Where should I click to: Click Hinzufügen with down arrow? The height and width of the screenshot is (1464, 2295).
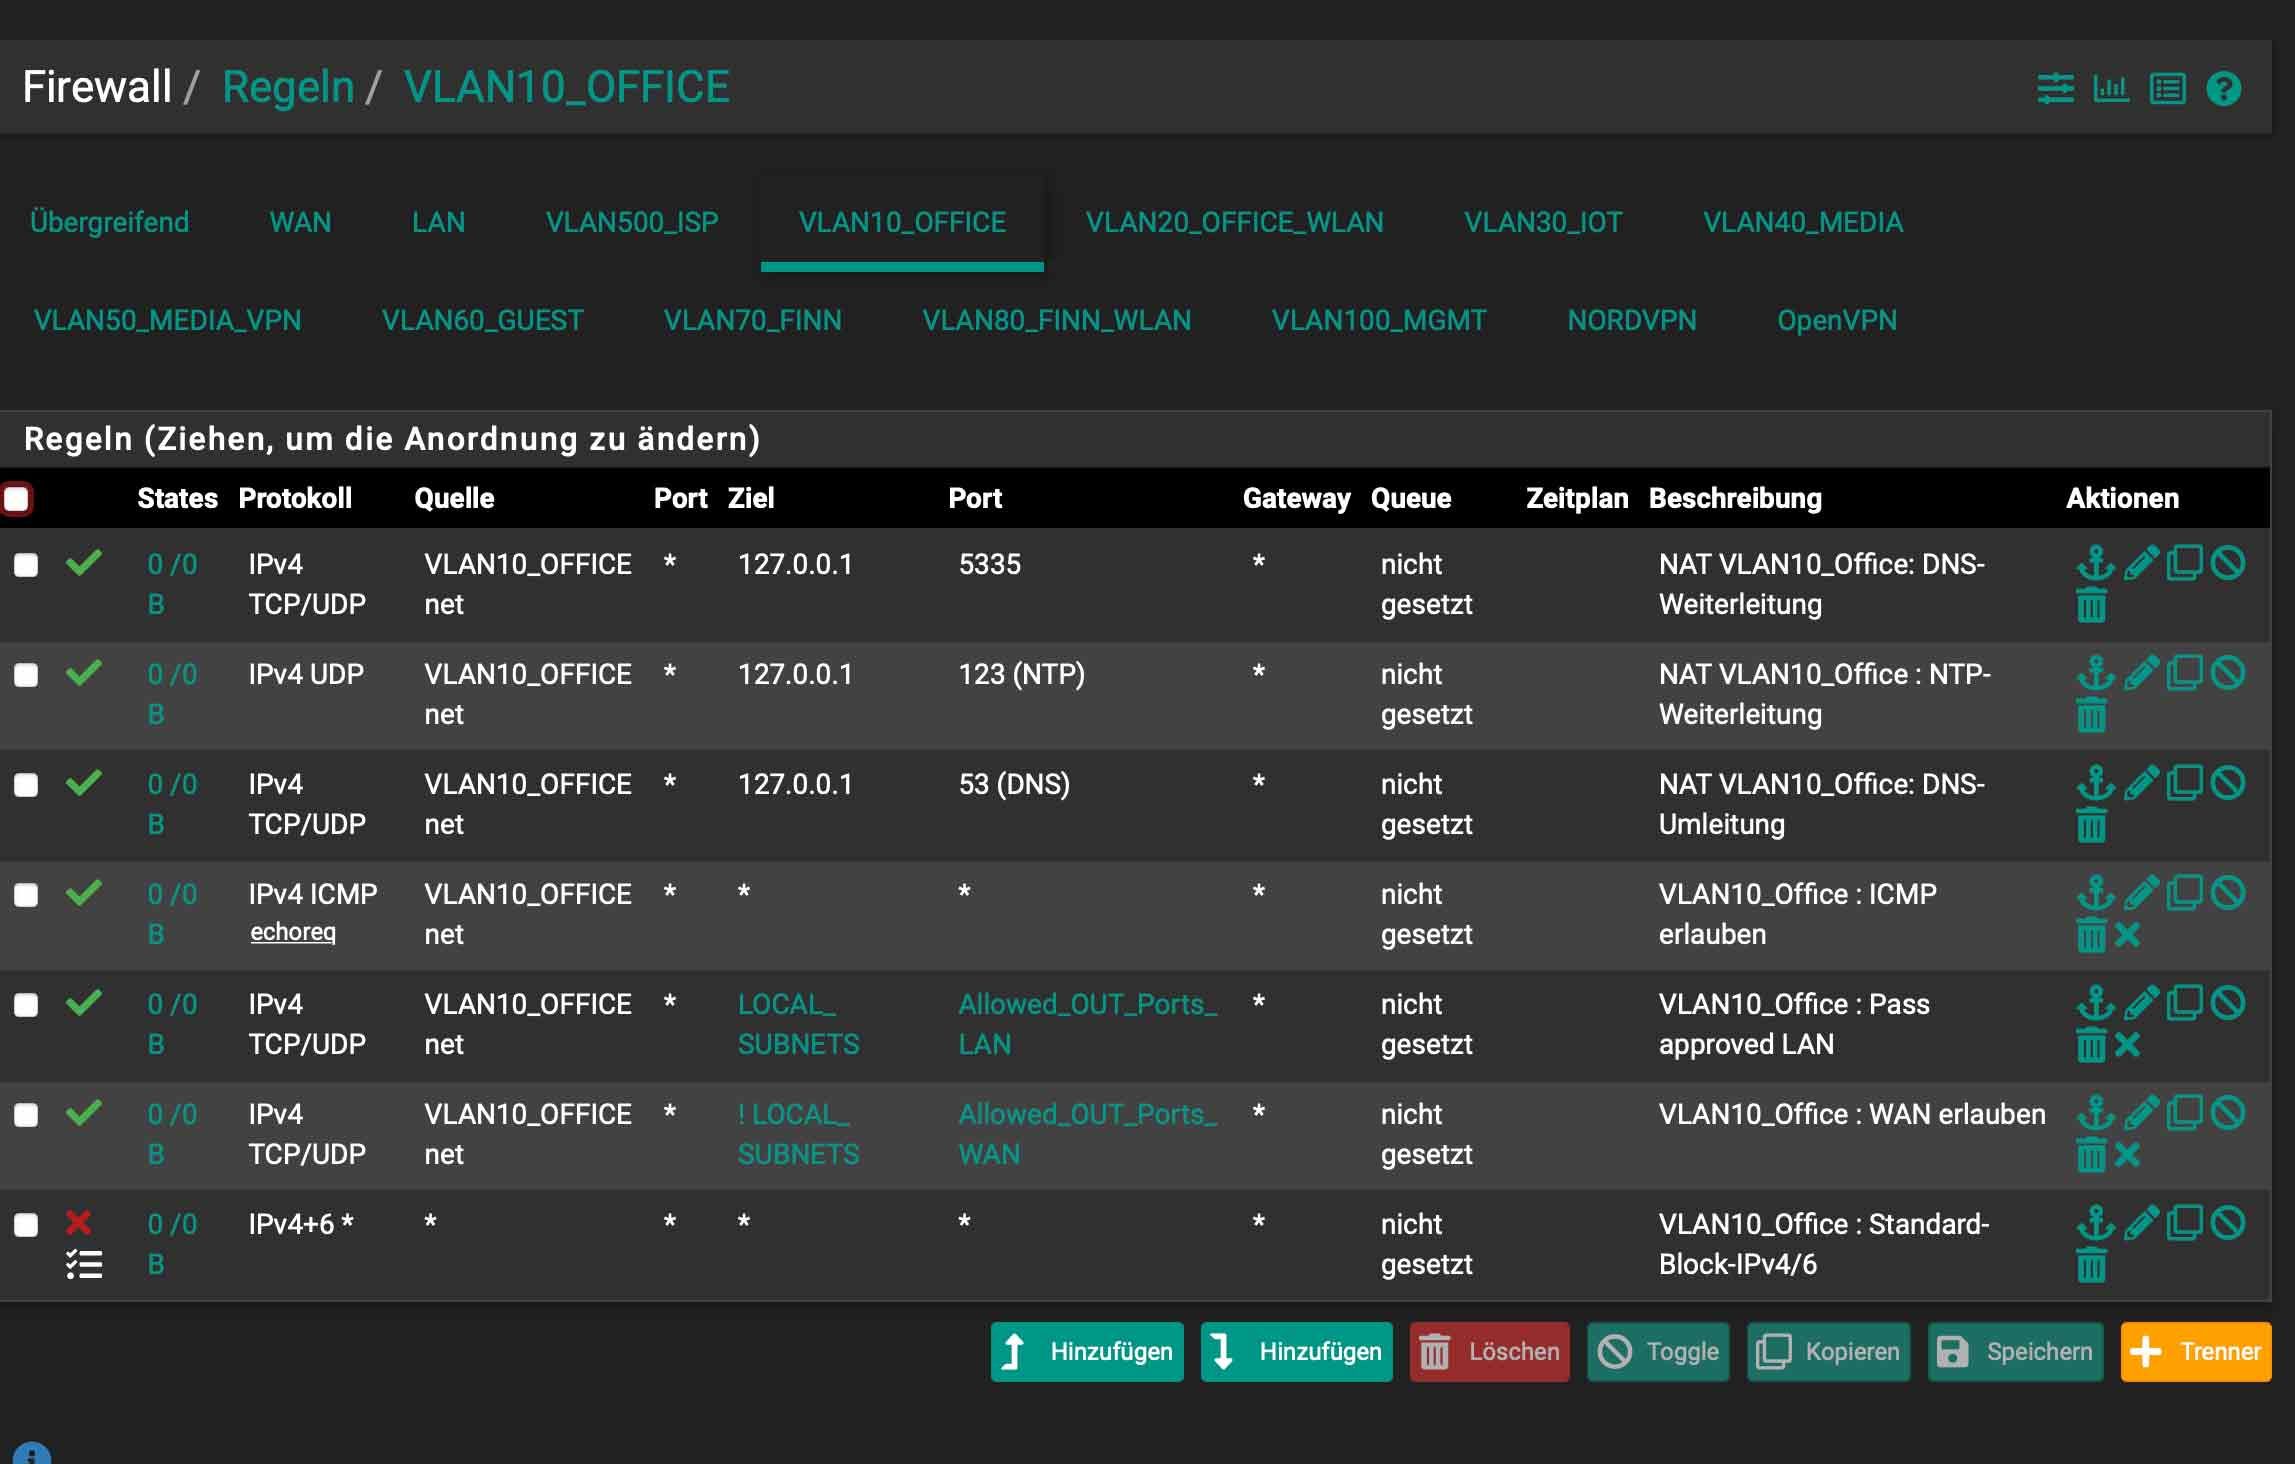1296,1352
